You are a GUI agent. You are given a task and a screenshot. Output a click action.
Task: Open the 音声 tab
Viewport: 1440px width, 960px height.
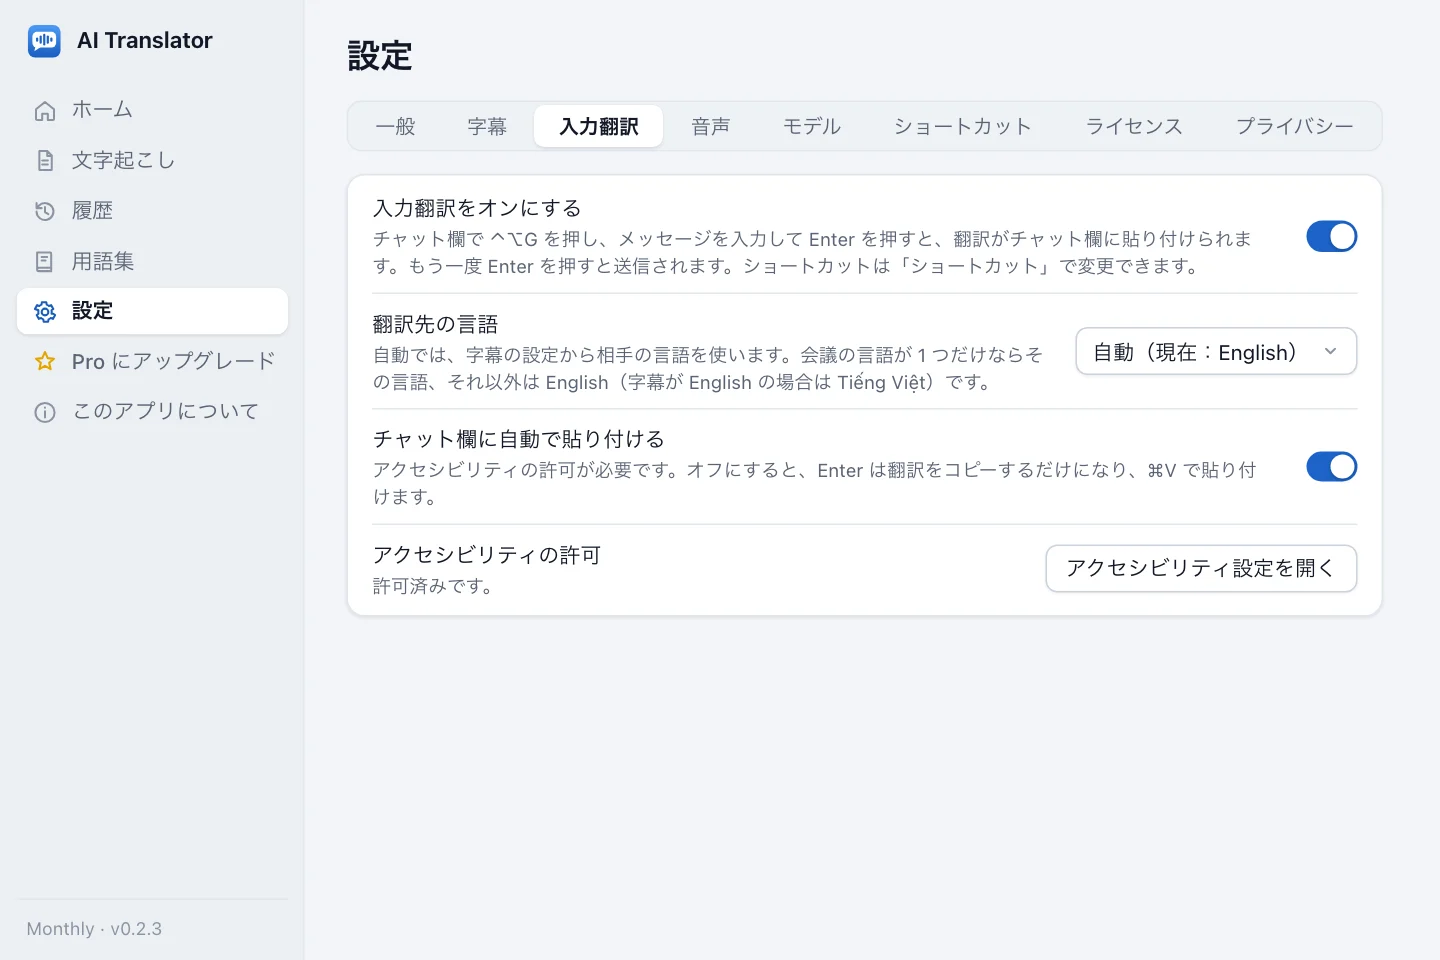tap(711, 127)
